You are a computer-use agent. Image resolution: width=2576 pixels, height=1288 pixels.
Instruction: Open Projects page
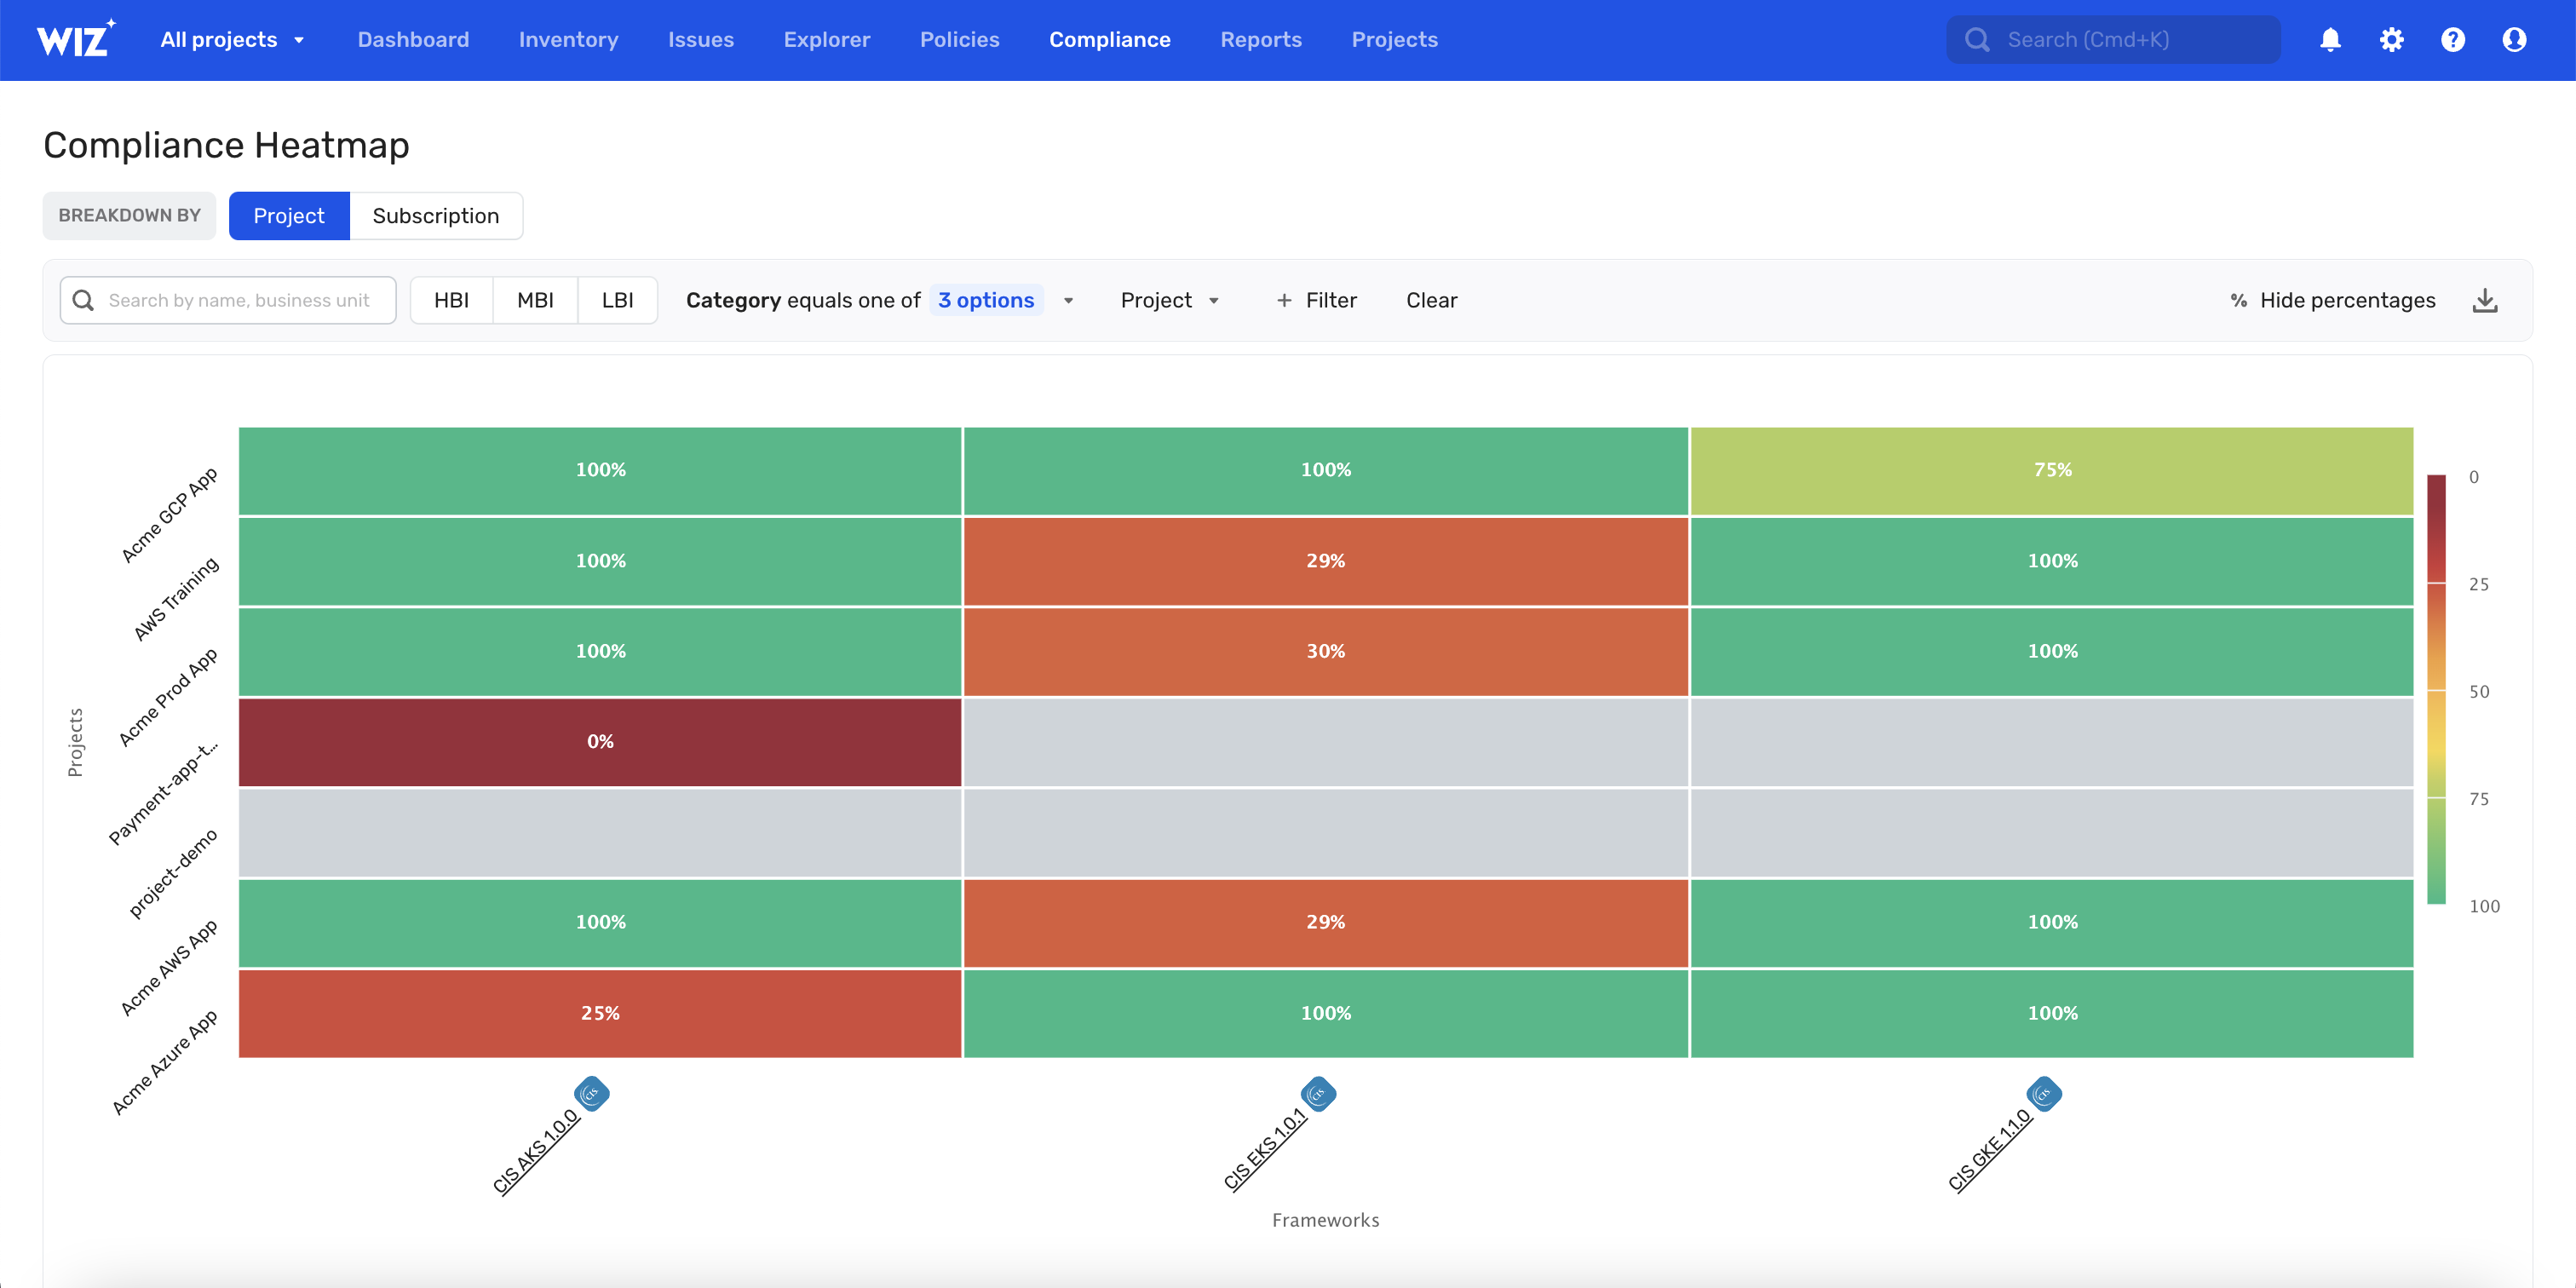[x=1395, y=40]
